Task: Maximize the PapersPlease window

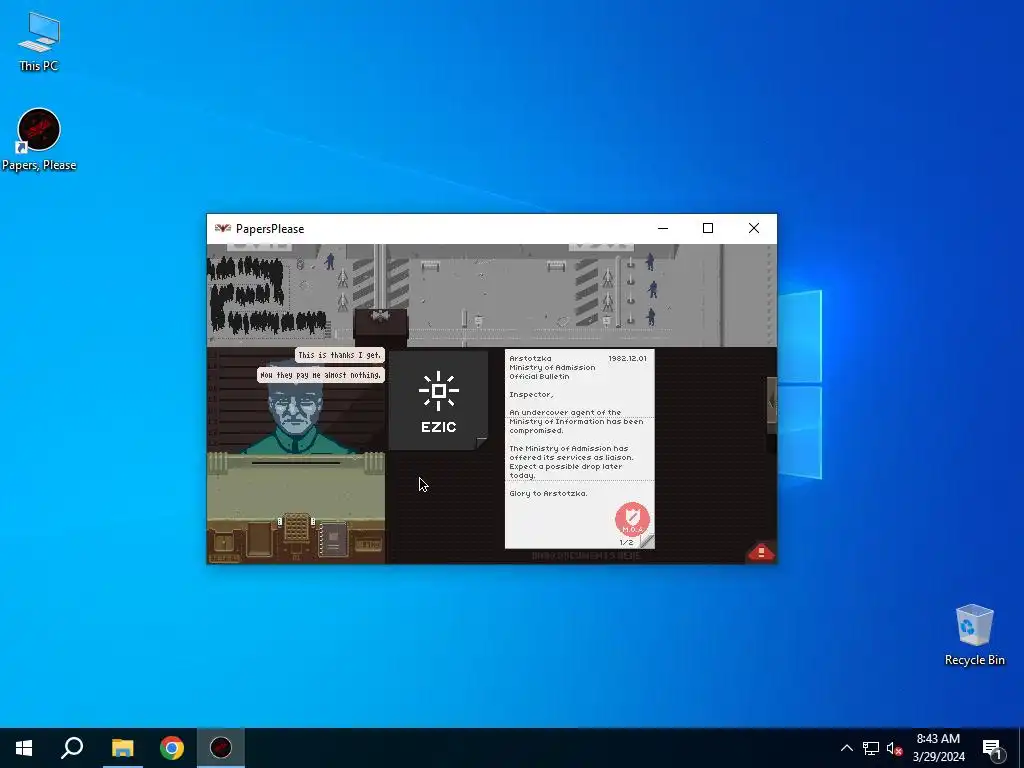Action: 708,229
